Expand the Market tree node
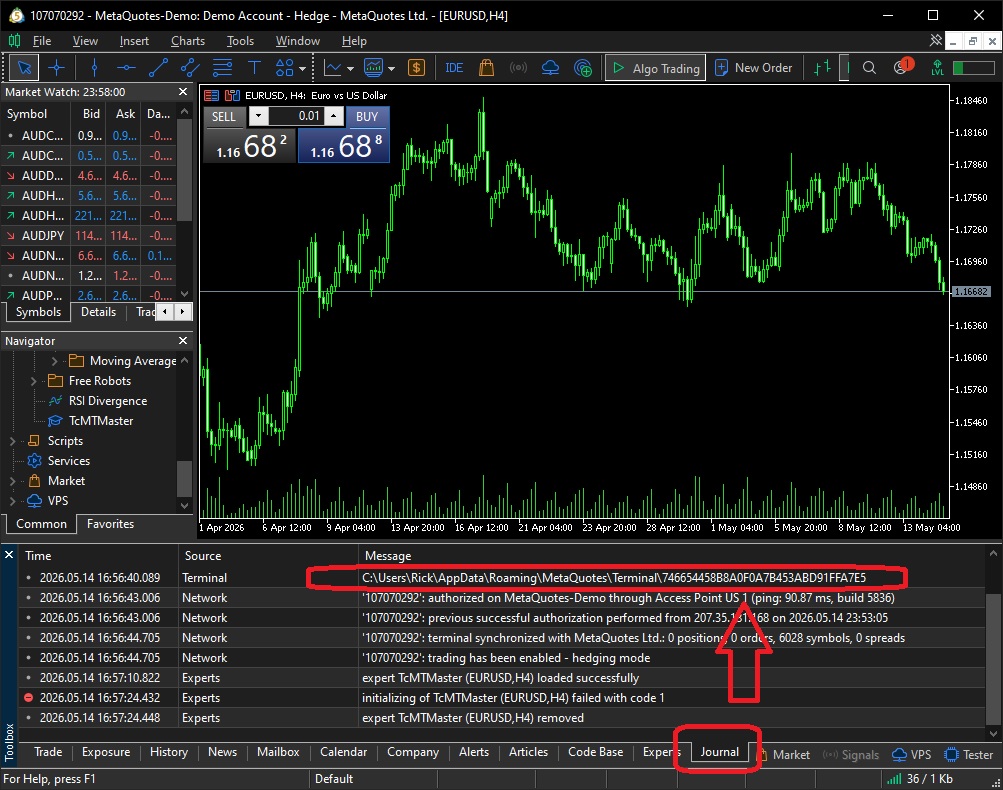The image size is (1003, 790). click(13, 480)
